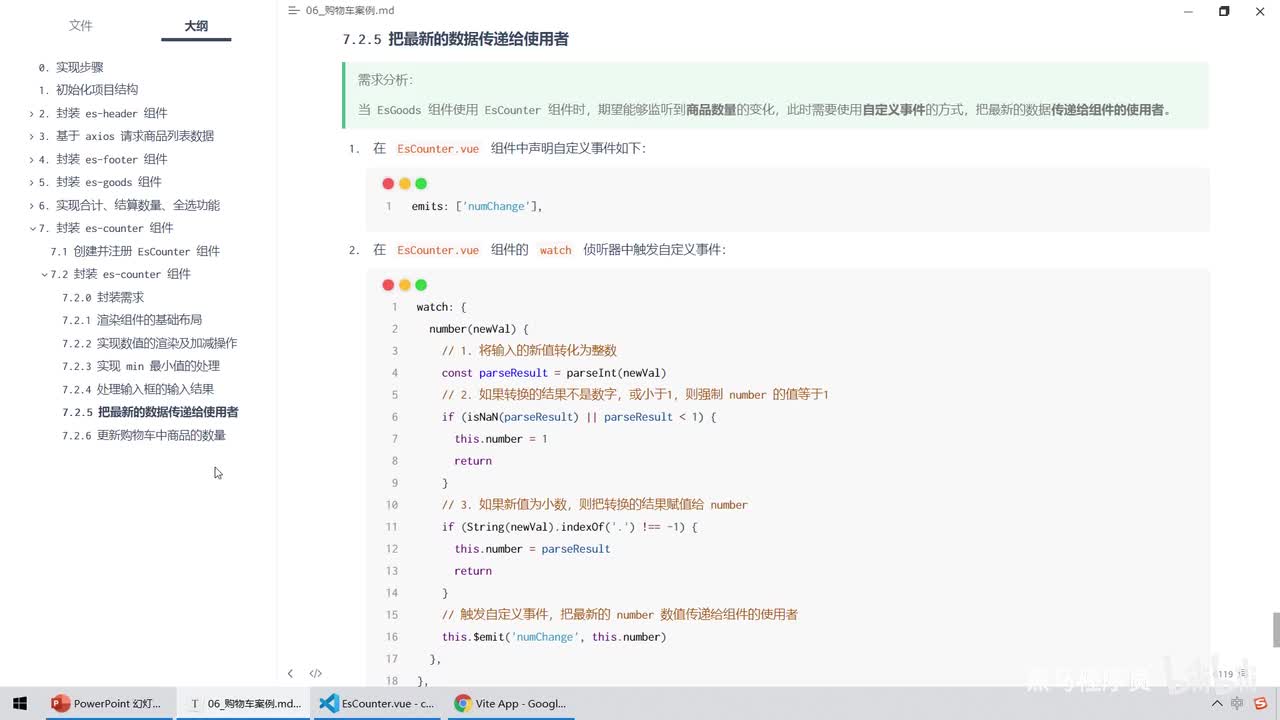Toggle source code mode icon

pyautogui.click(x=315, y=674)
